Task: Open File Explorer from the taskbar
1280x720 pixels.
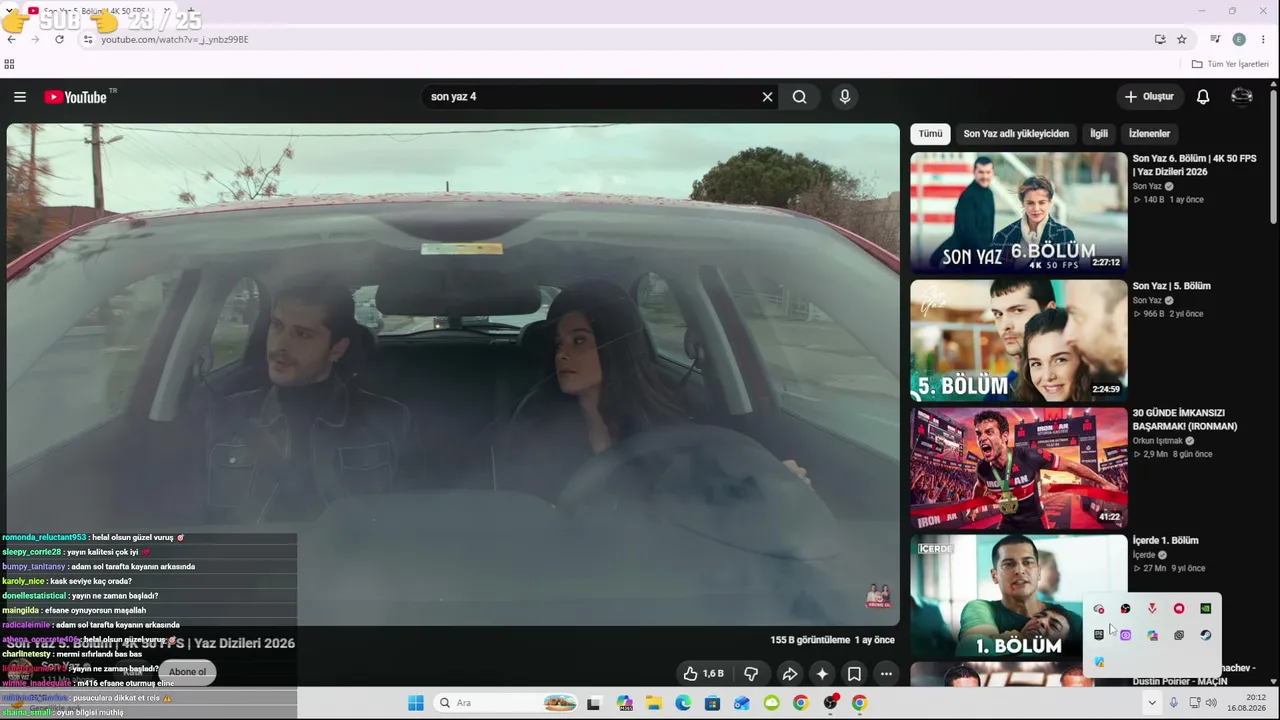Action: (x=653, y=703)
